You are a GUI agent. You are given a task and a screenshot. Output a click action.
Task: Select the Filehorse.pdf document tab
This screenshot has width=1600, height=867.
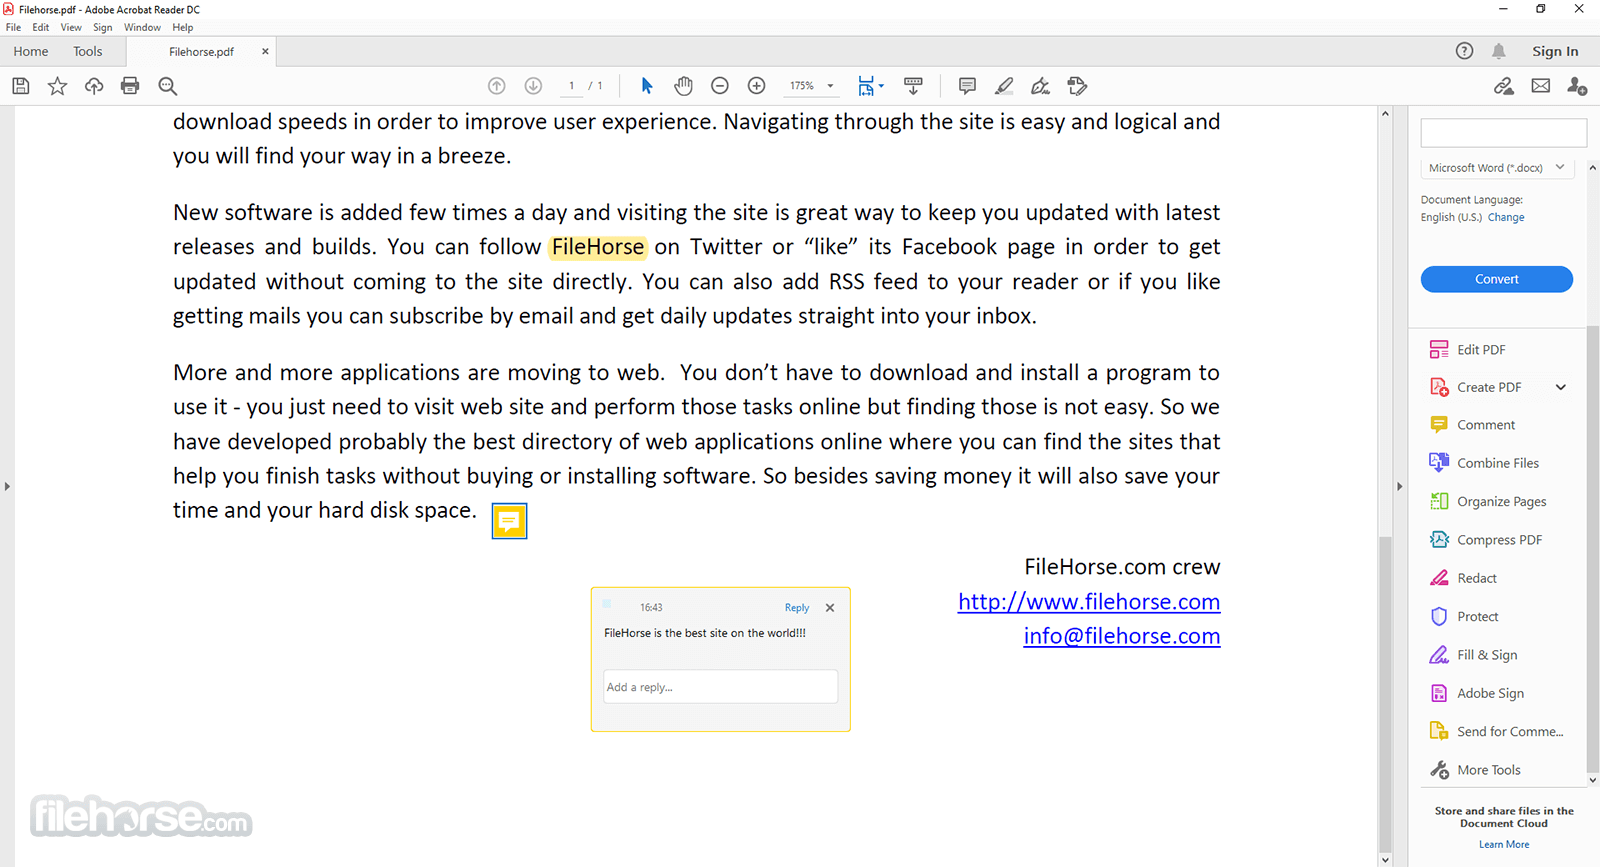(x=201, y=52)
